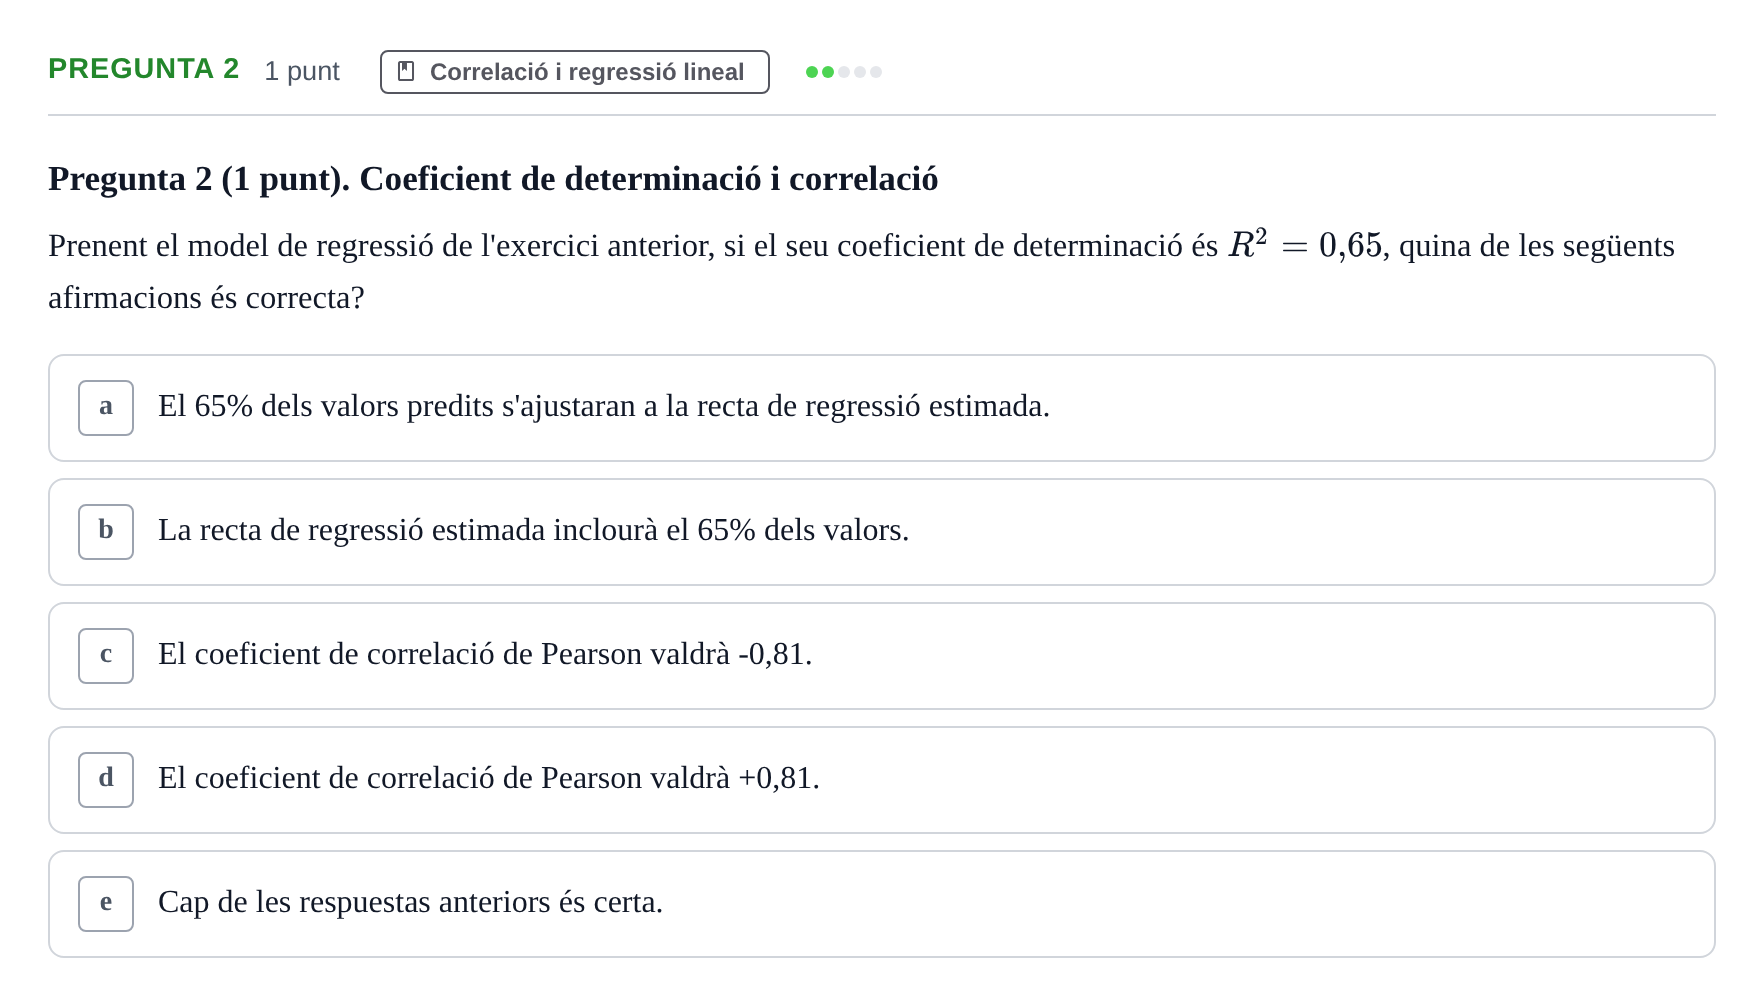1764x1006 pixels.
Task: Click the second green difficulty dot
Action: (x=828, y=72)
